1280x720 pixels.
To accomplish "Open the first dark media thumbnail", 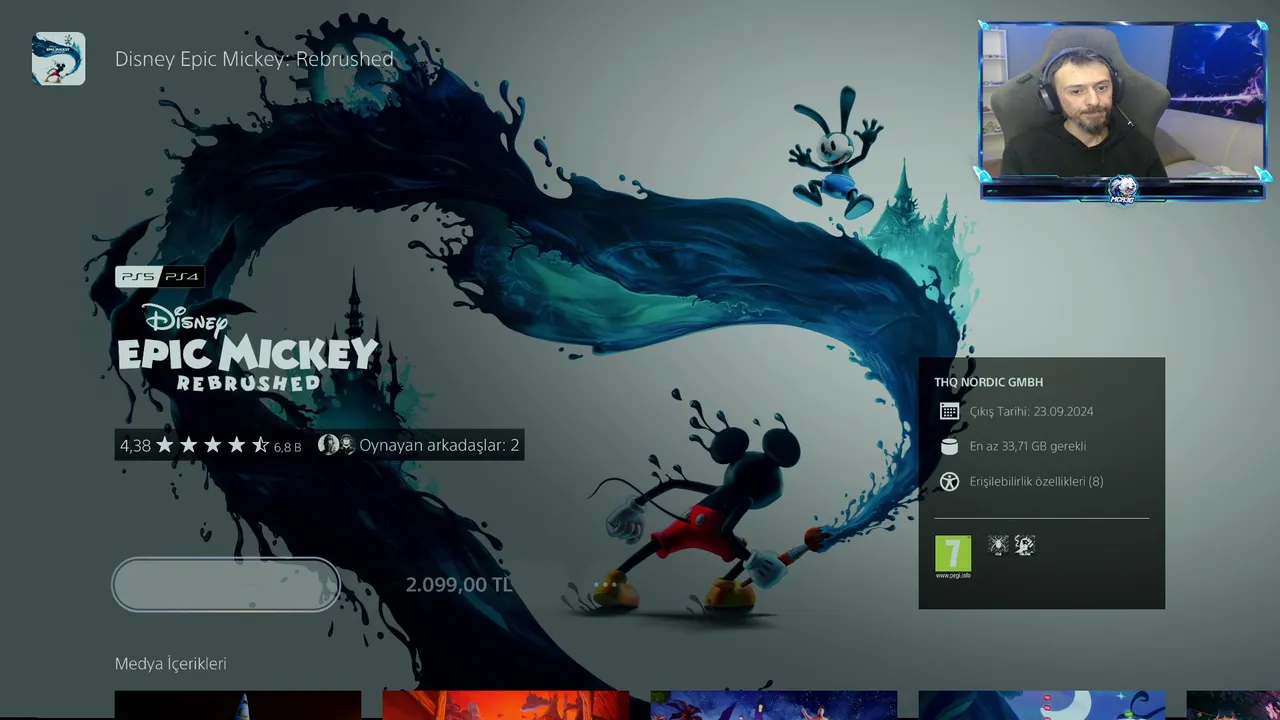I will tap(238, 705).
